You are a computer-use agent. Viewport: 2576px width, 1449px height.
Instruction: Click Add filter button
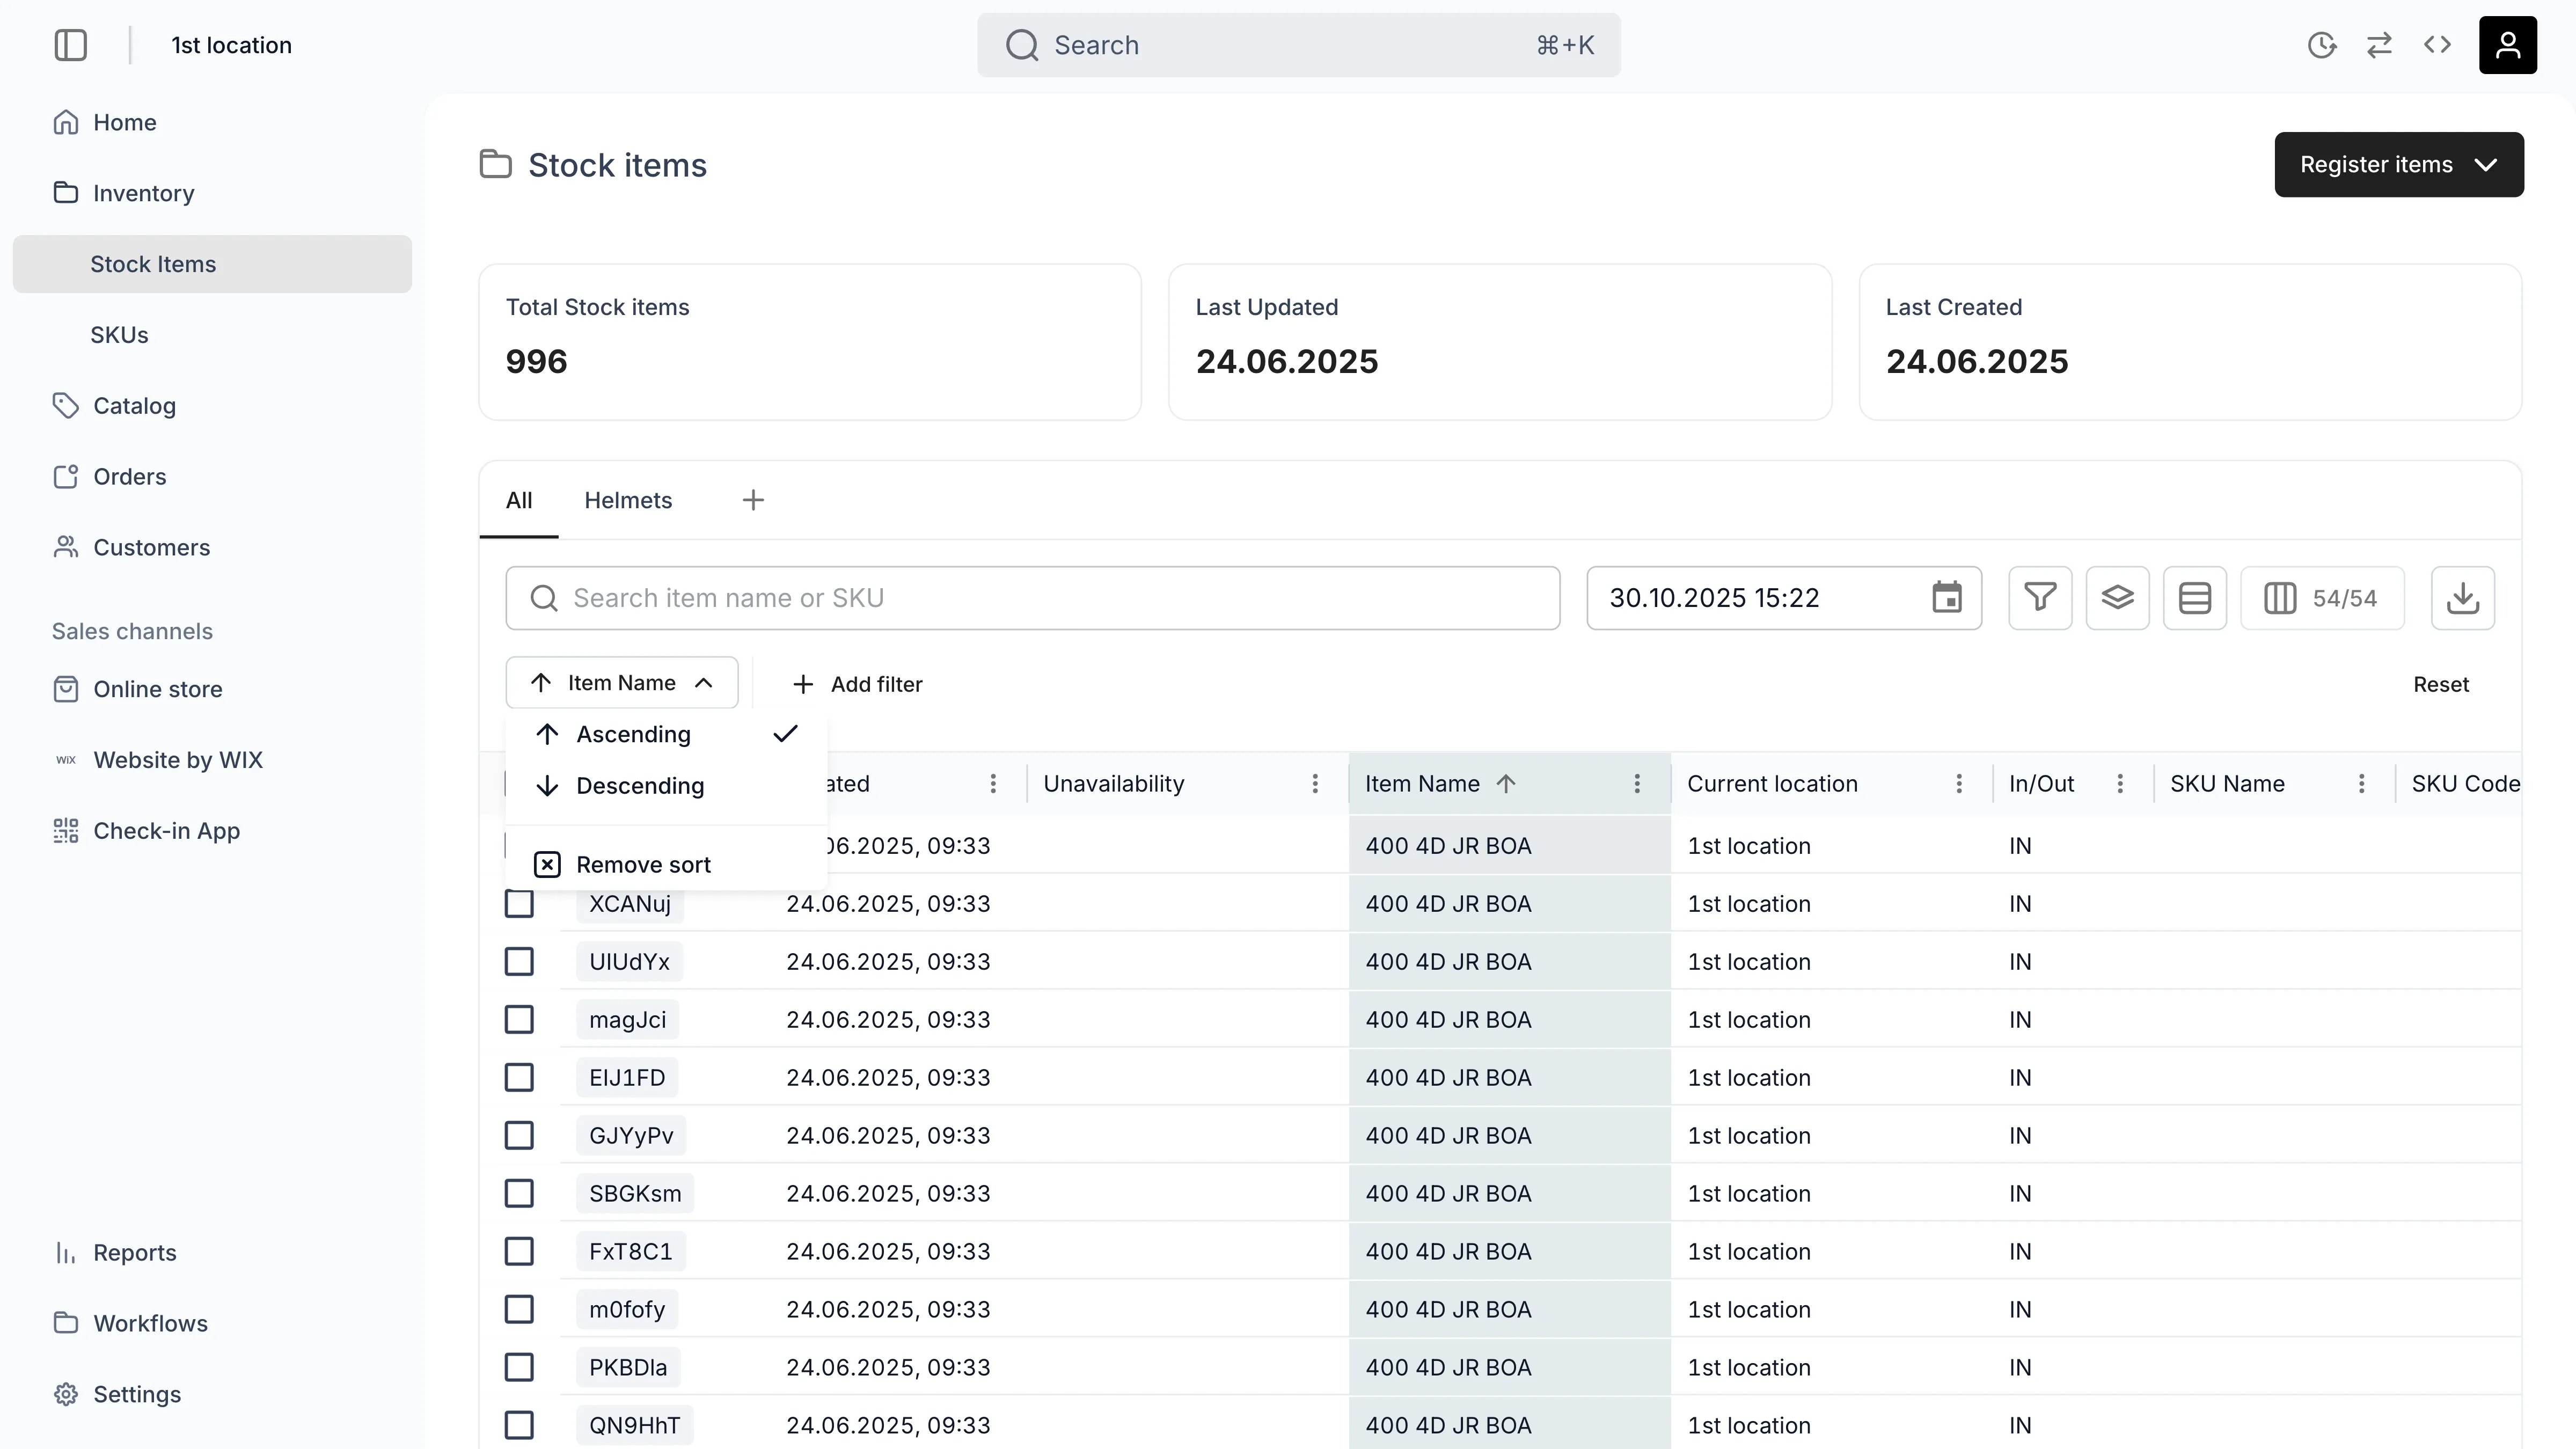(x=858, y=685)
